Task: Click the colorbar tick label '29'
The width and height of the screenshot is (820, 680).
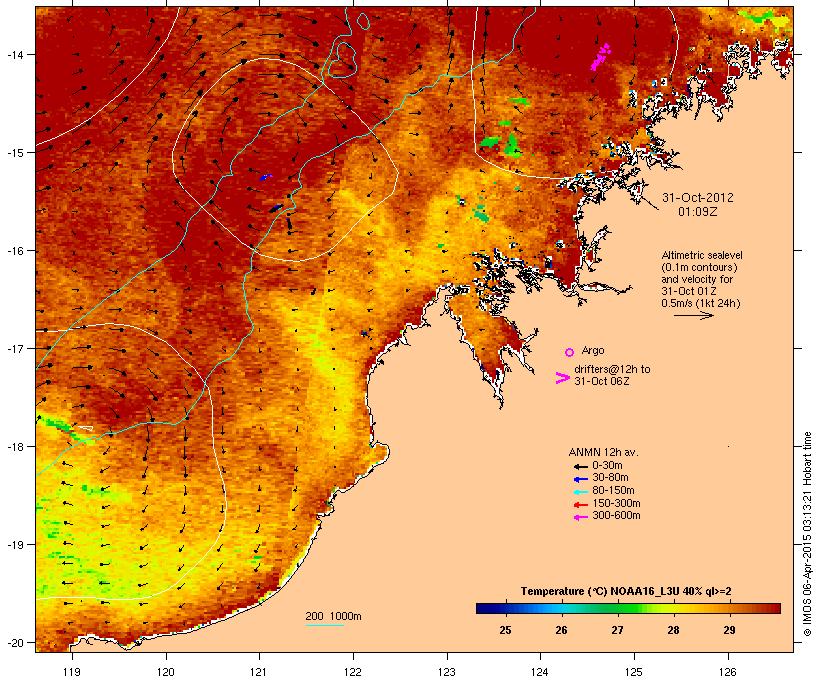Action: coord(730,630)
